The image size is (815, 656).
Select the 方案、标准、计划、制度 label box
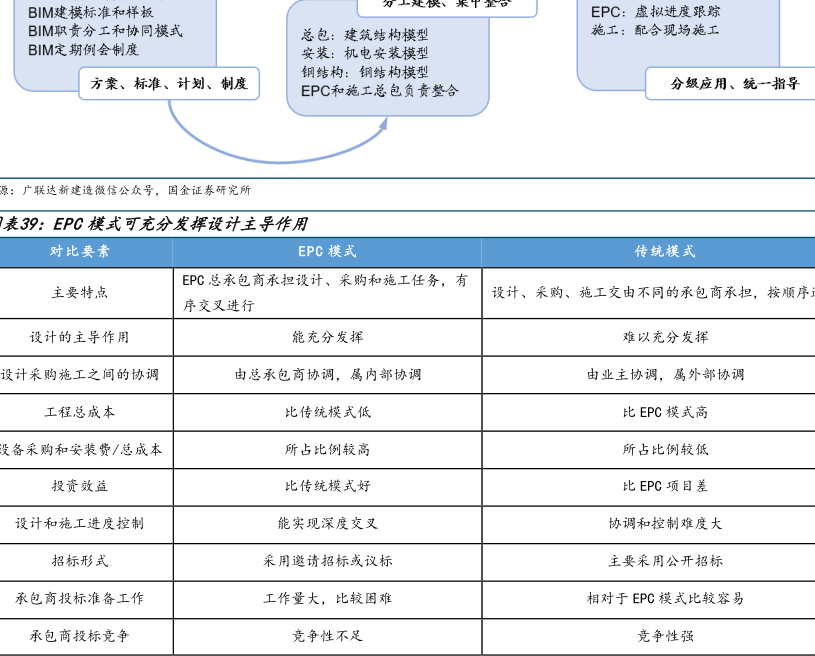pos(168,83)
